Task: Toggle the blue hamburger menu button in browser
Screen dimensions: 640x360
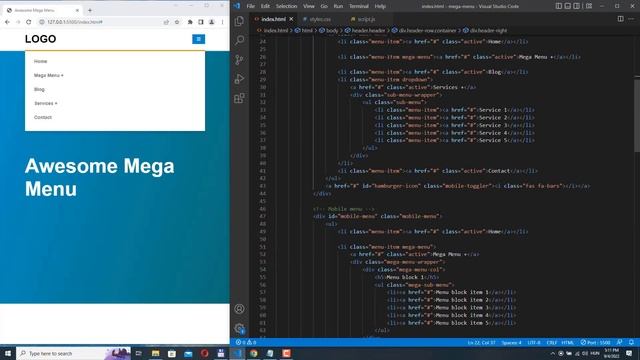Action: click(x=199, y=39)
